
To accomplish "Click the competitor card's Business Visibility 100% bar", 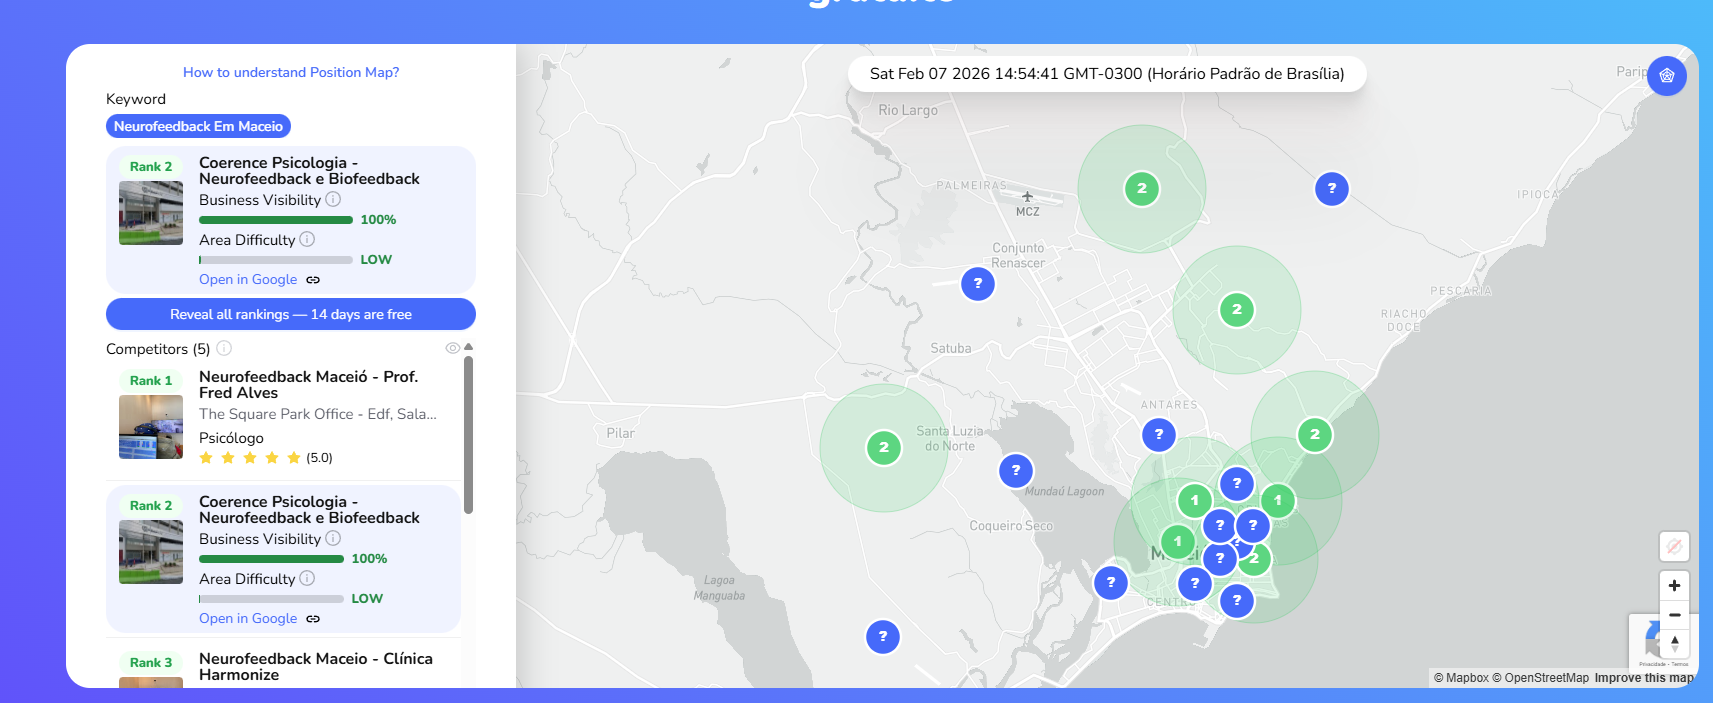I will (271, 559).
